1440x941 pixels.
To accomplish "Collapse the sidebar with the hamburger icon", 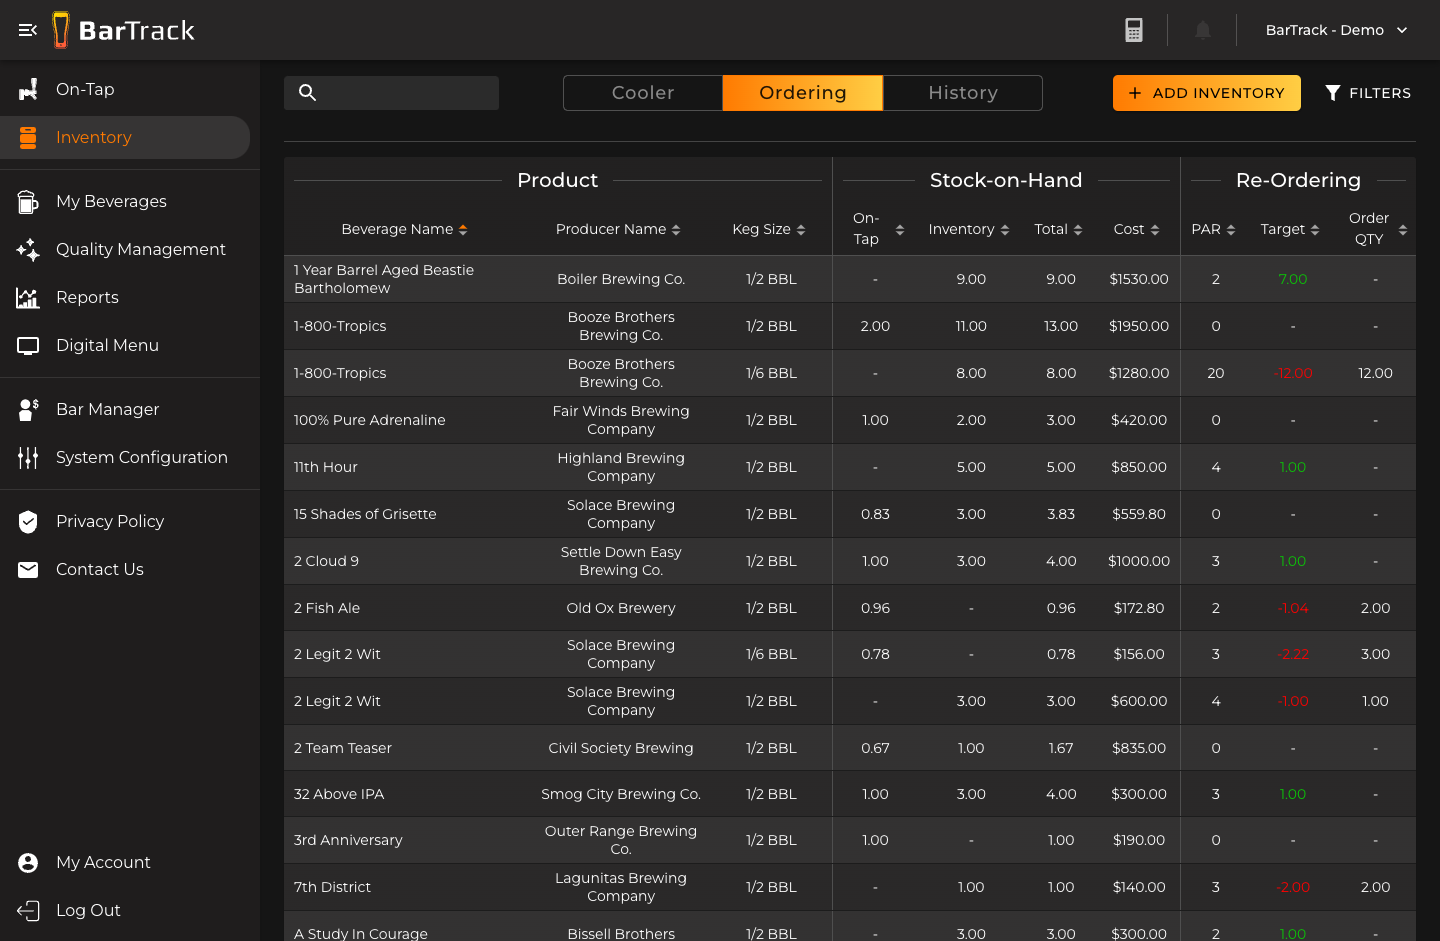I will [27, 29].
